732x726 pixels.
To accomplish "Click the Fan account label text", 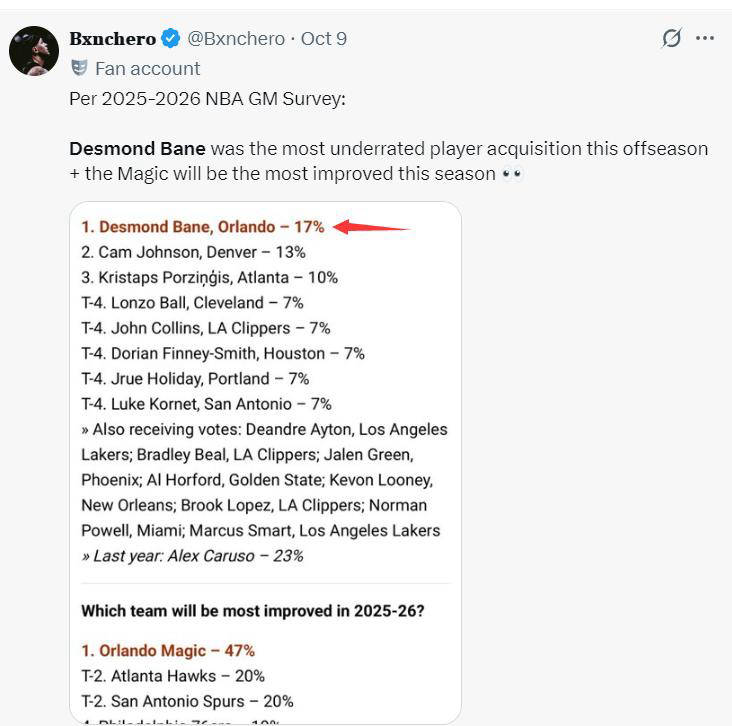I will [148, 68].
